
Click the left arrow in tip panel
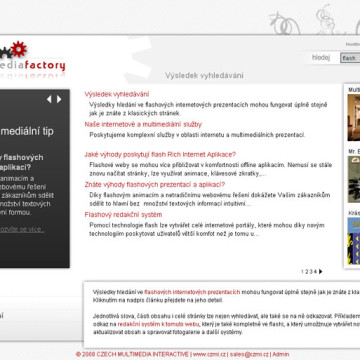(49, 99)
